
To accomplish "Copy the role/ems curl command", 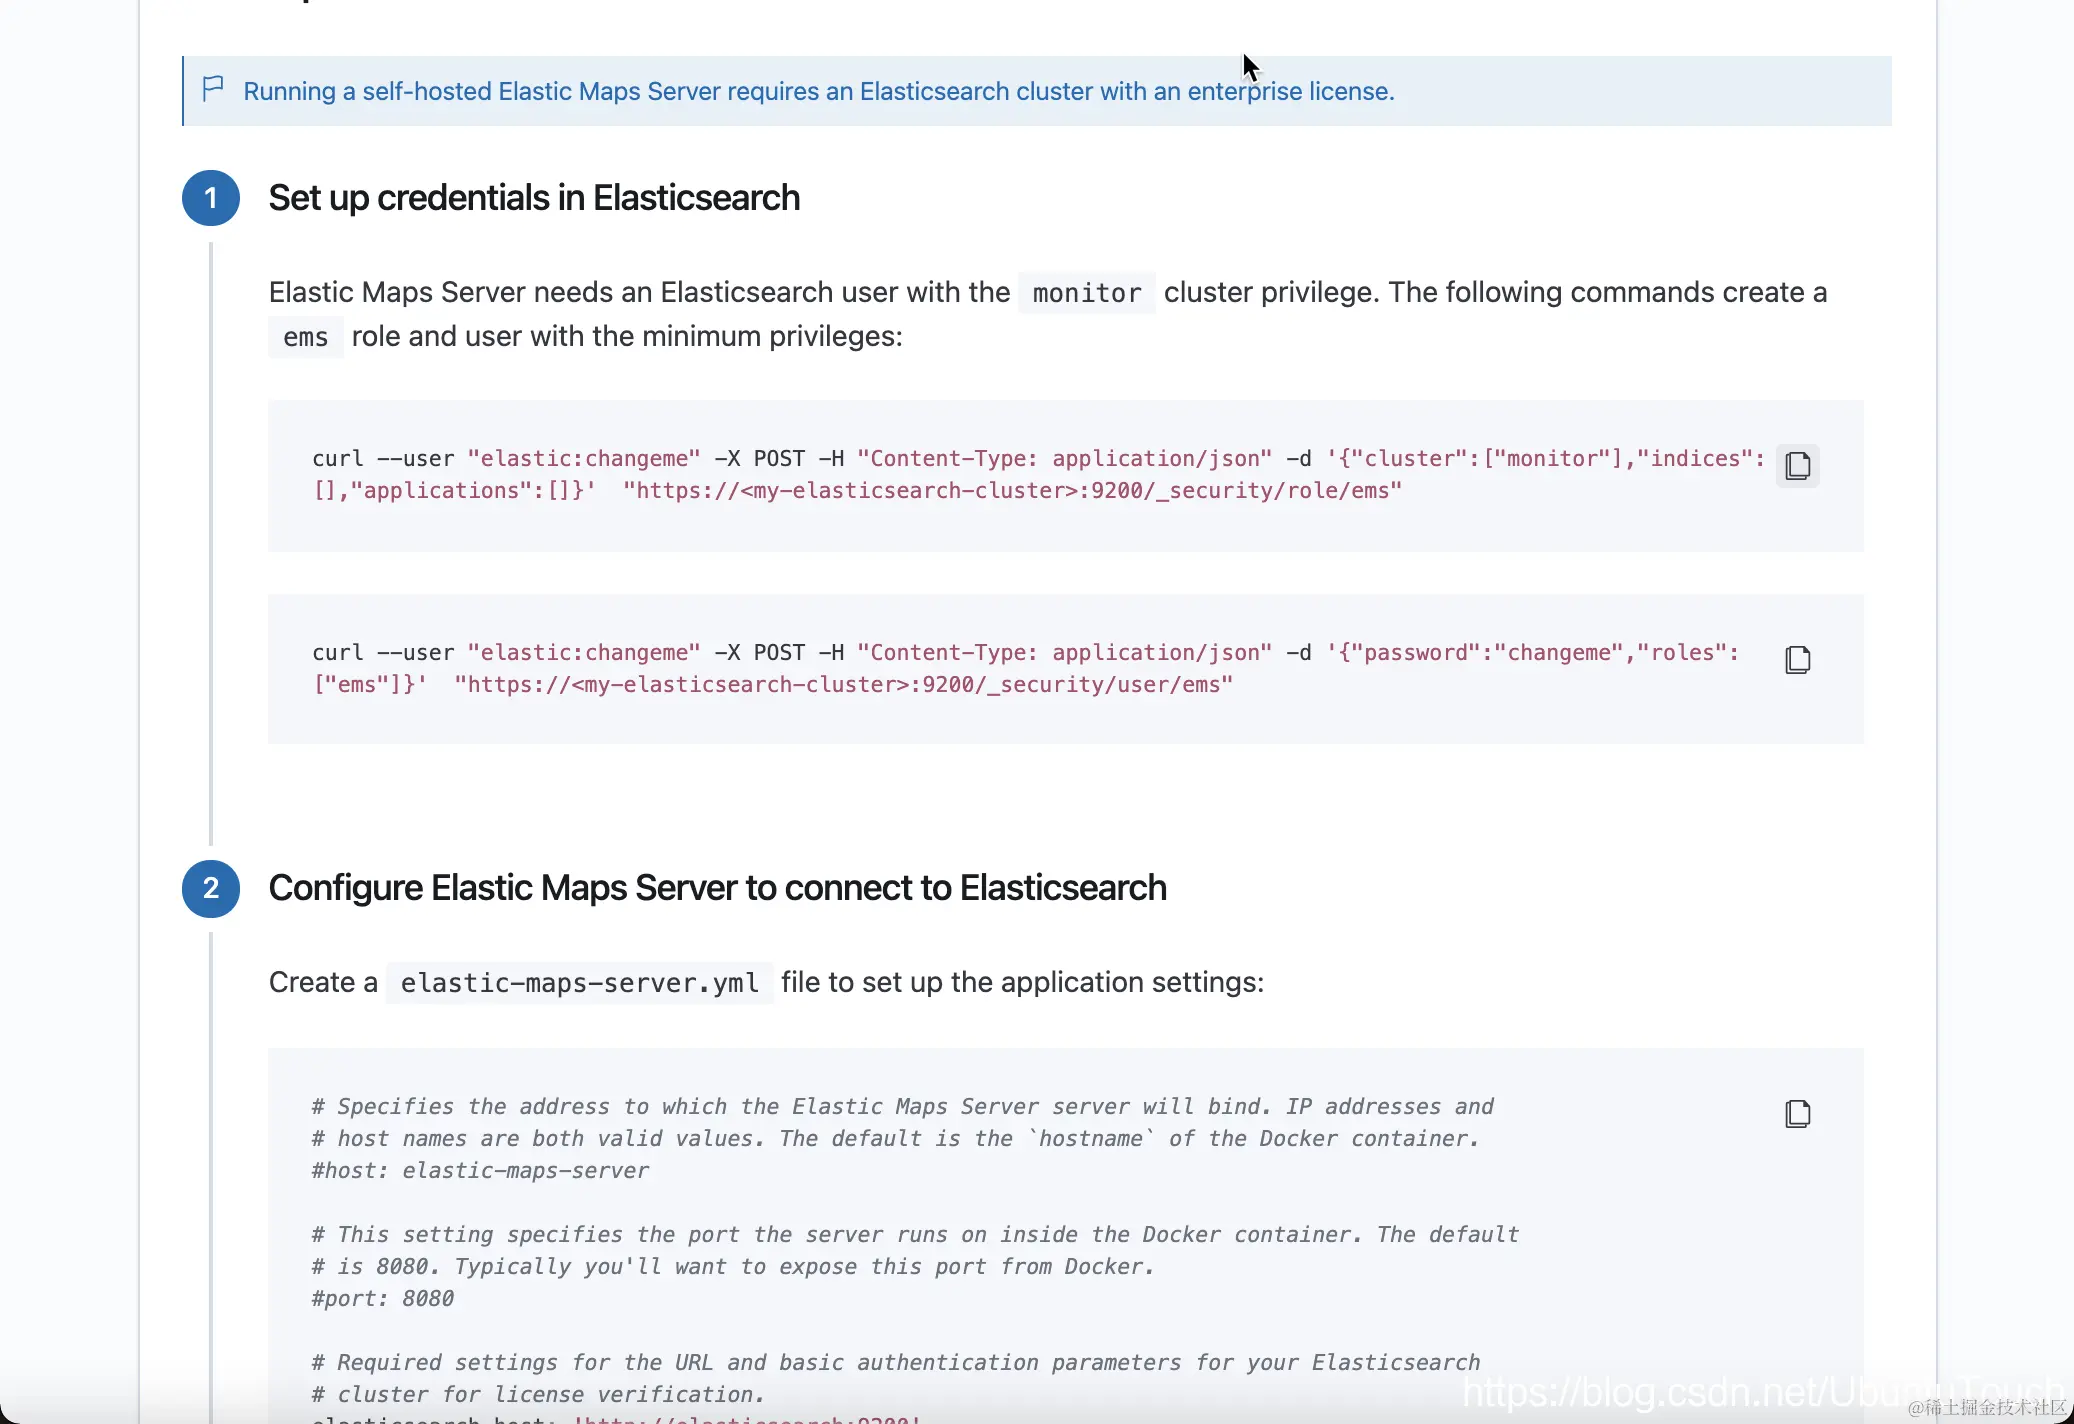I will (x=1797, y=466).
